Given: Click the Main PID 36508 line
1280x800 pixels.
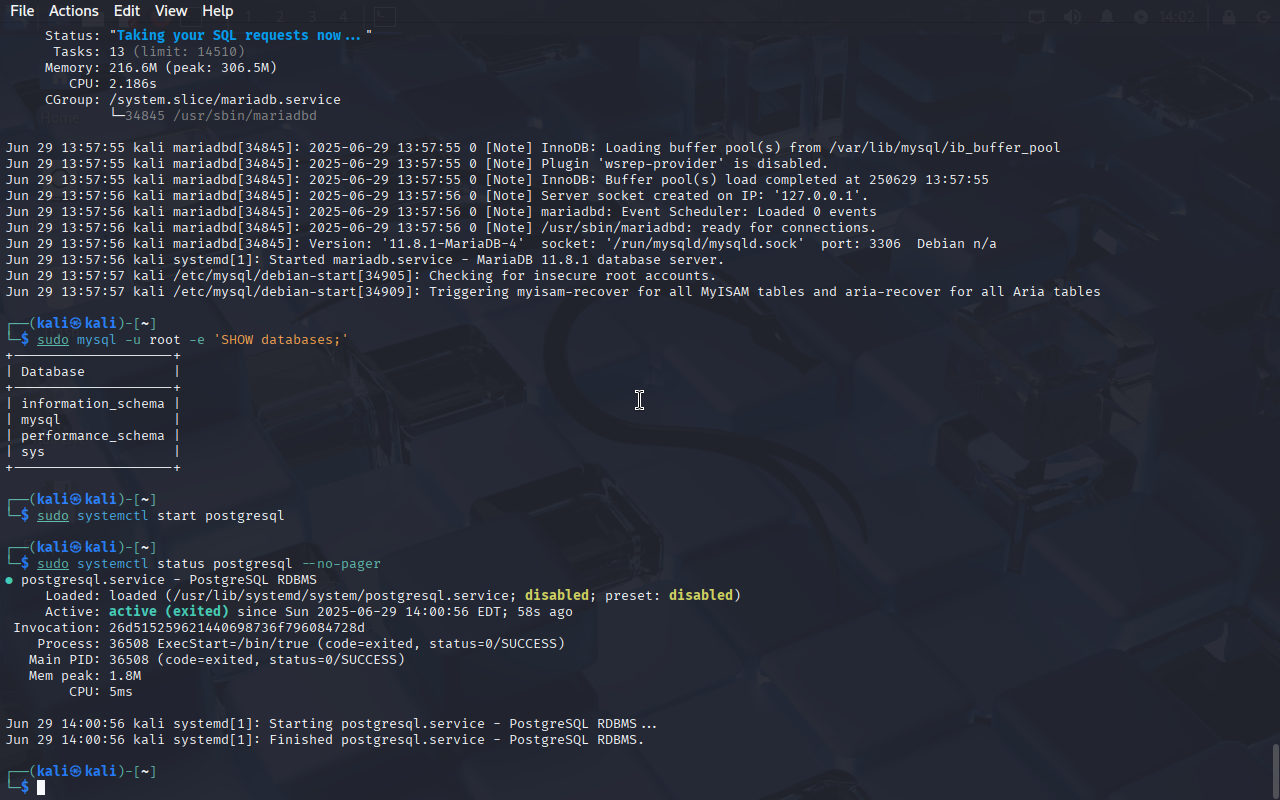Looking at the screenshot, I should pyautogui.click(x=217, y=659).
